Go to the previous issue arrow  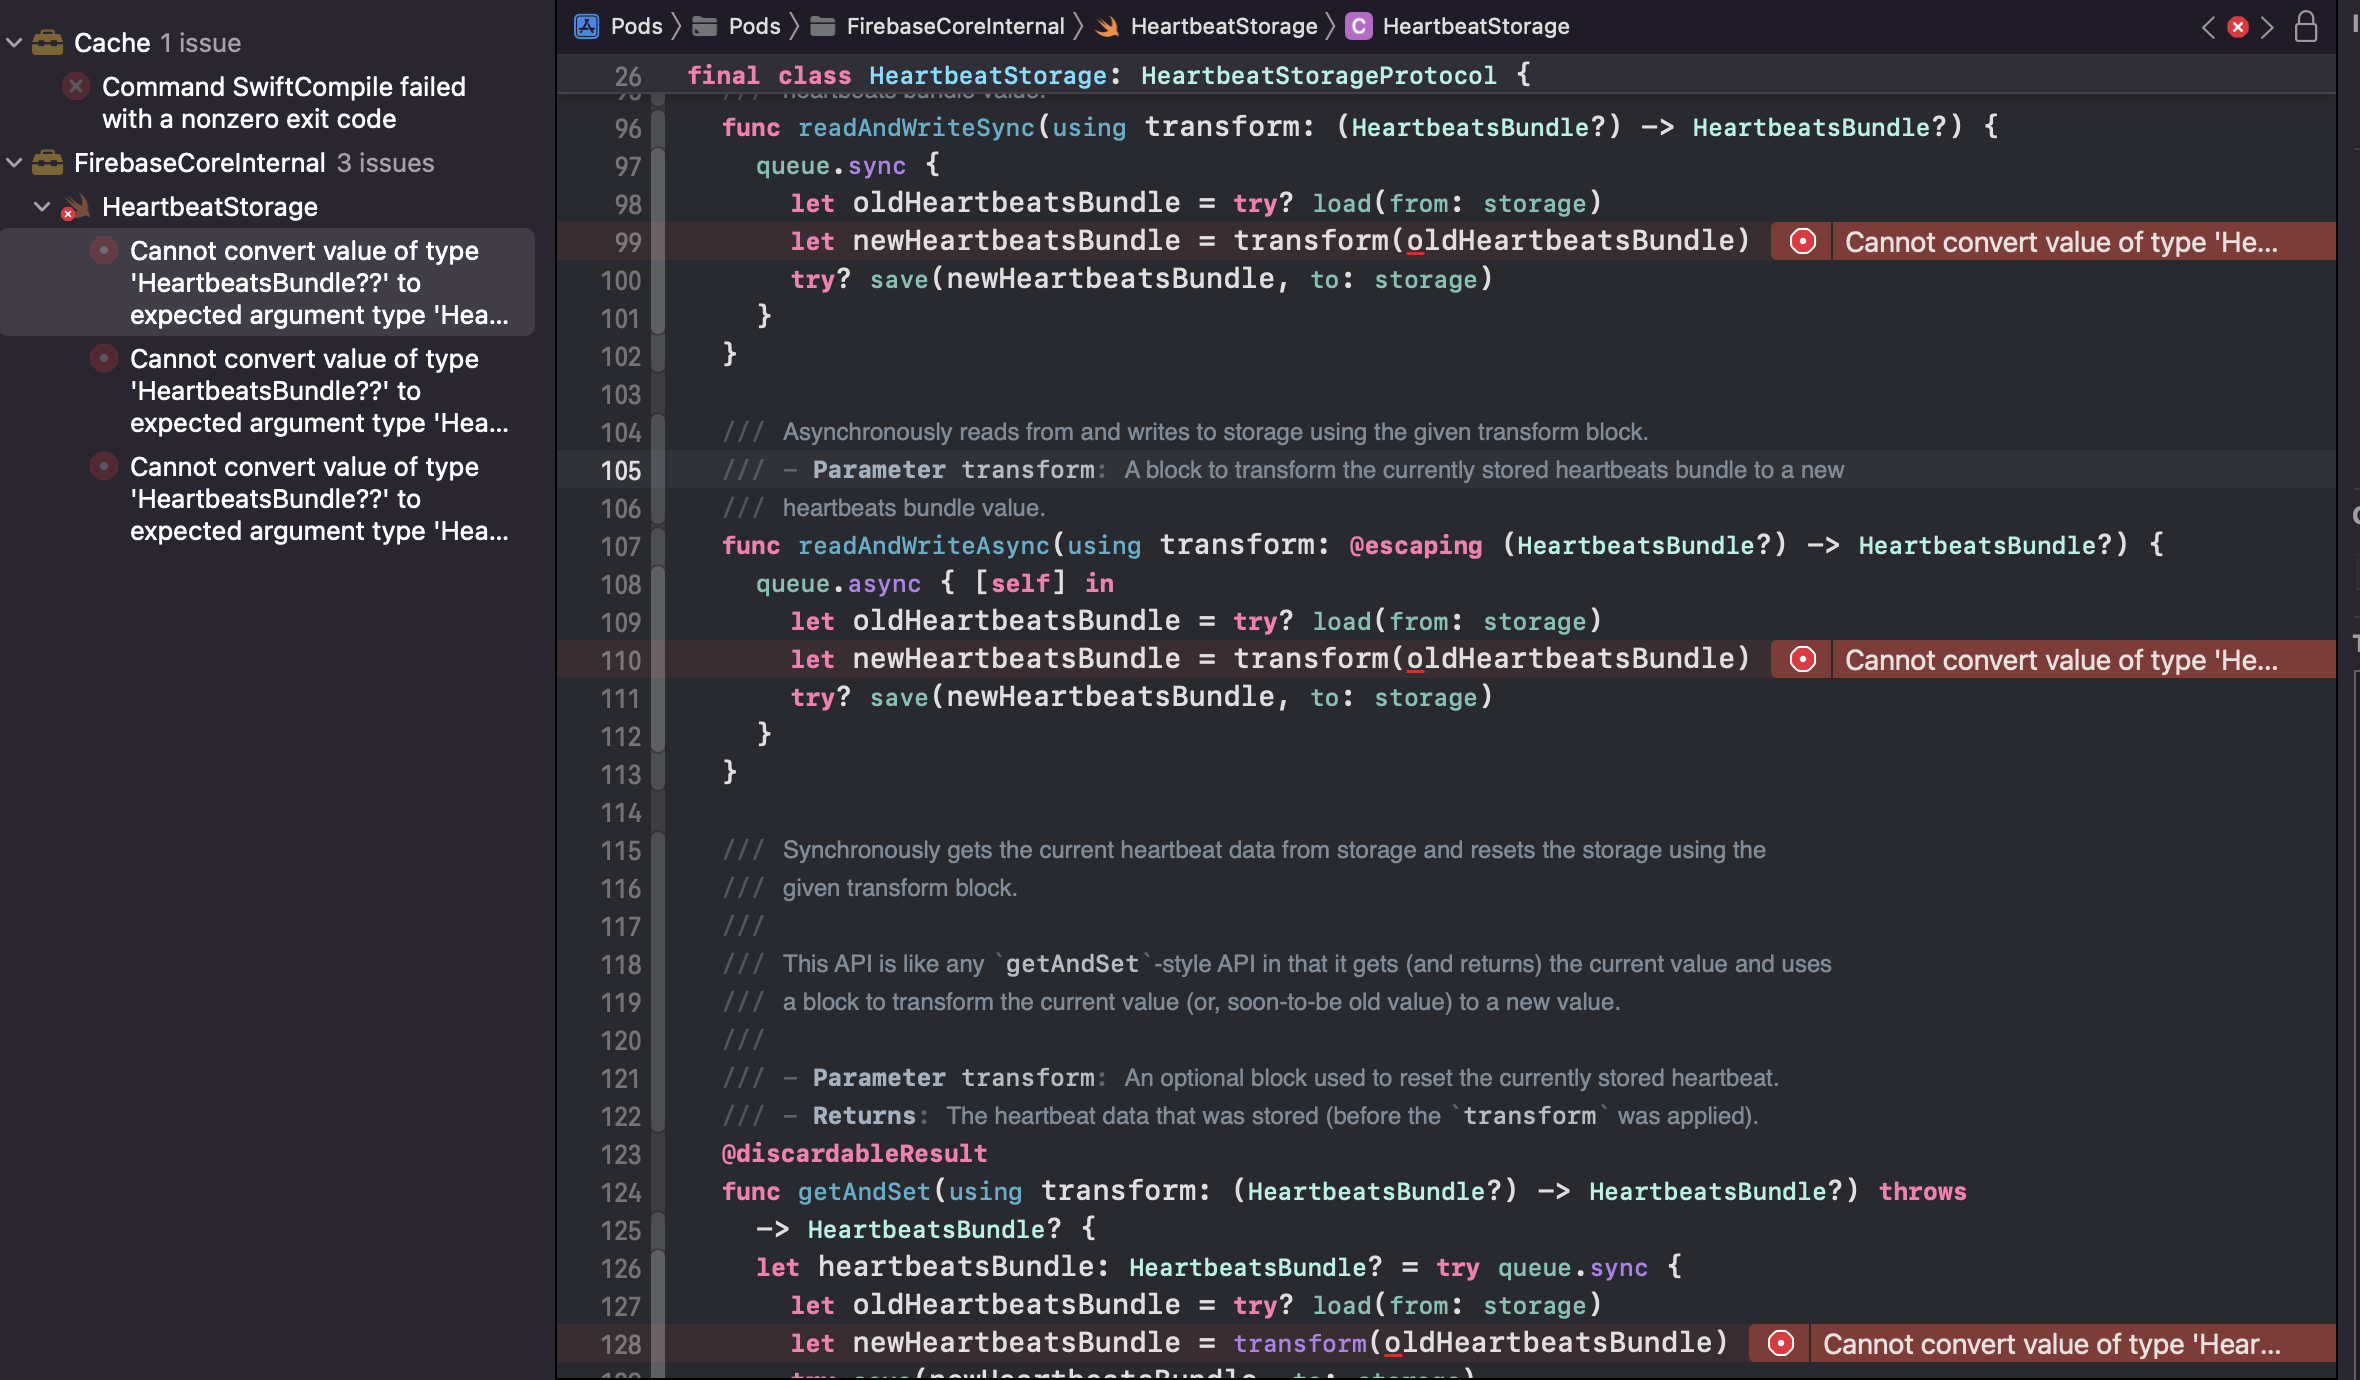(2208, 27)
